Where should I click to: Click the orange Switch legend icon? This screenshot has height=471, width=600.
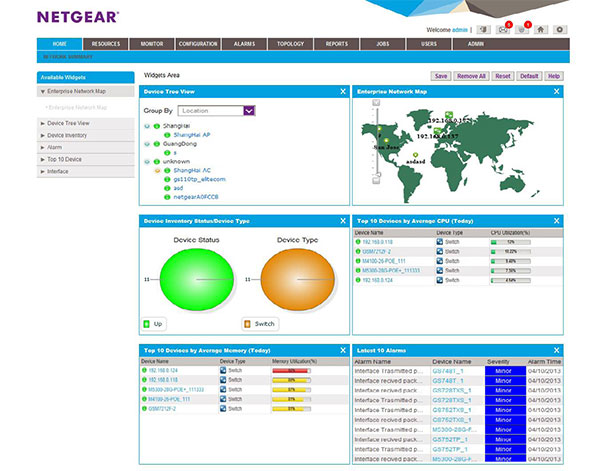click(x=247, y=324)
